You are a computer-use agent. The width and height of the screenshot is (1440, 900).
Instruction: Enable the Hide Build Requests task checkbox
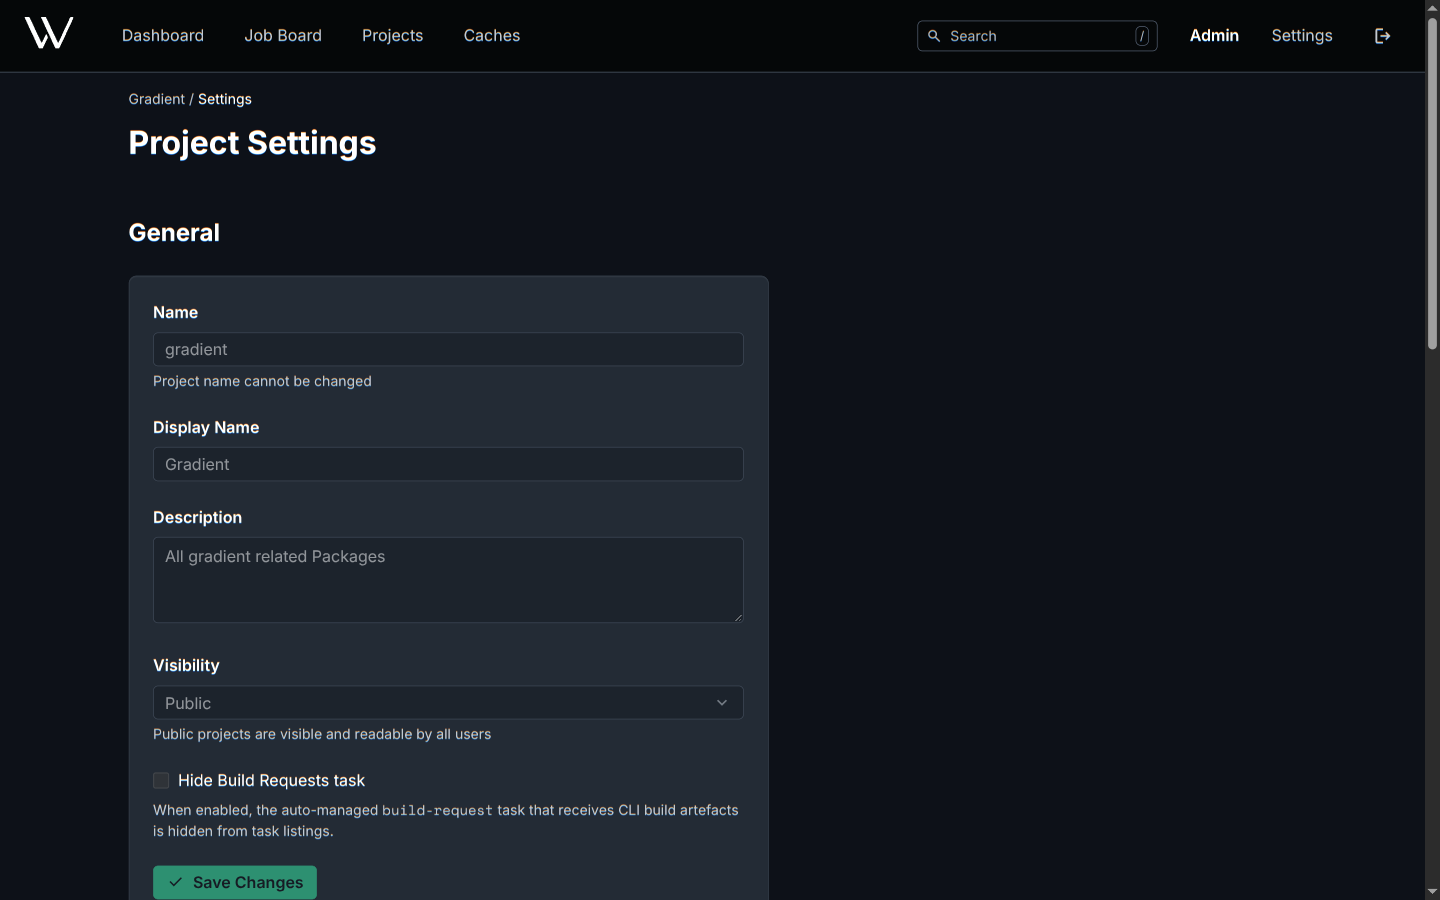pyautogui.click(x=161, y=780)
